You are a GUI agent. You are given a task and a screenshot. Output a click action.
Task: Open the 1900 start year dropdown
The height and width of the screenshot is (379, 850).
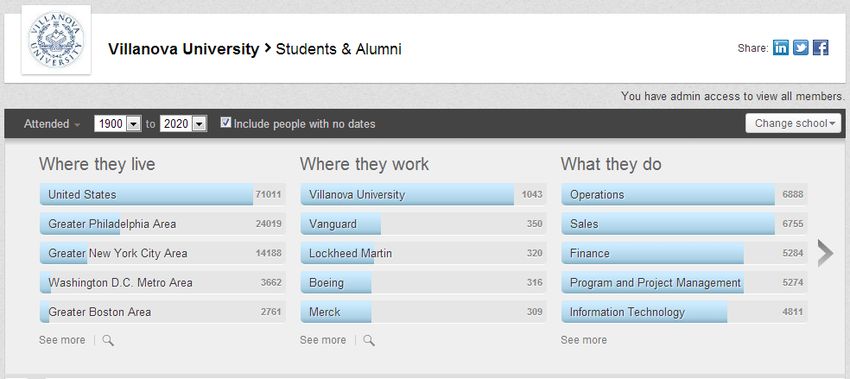pos(118,124)
